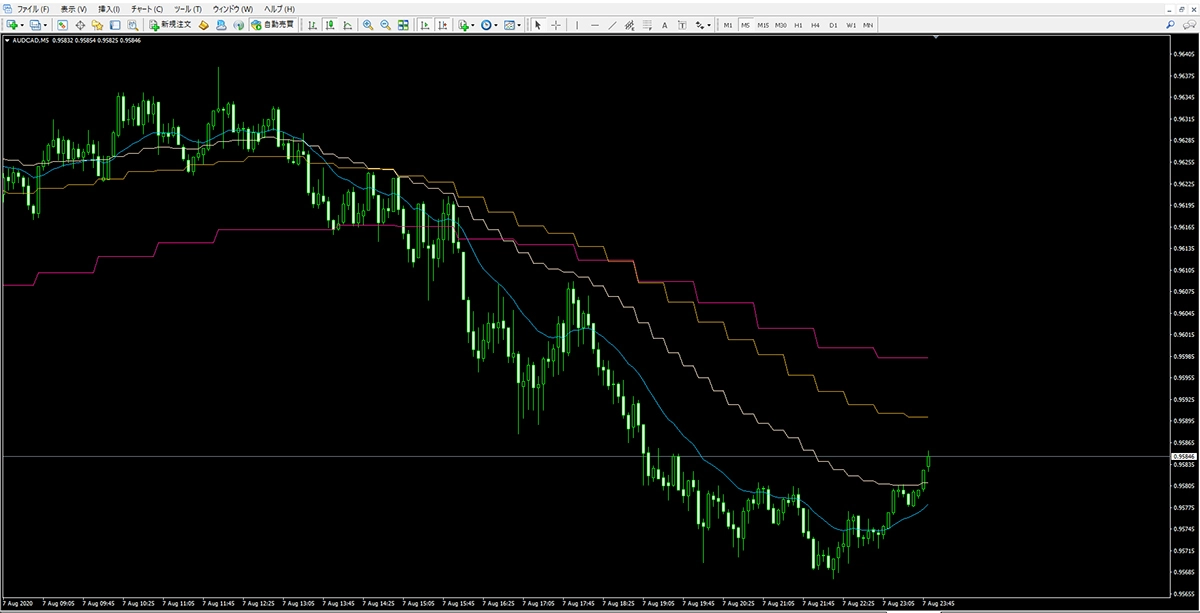Expand the profiles dropdown arrow
Image resolution: width=1200 pixels, height=613 pixels.
click(45, 24)
